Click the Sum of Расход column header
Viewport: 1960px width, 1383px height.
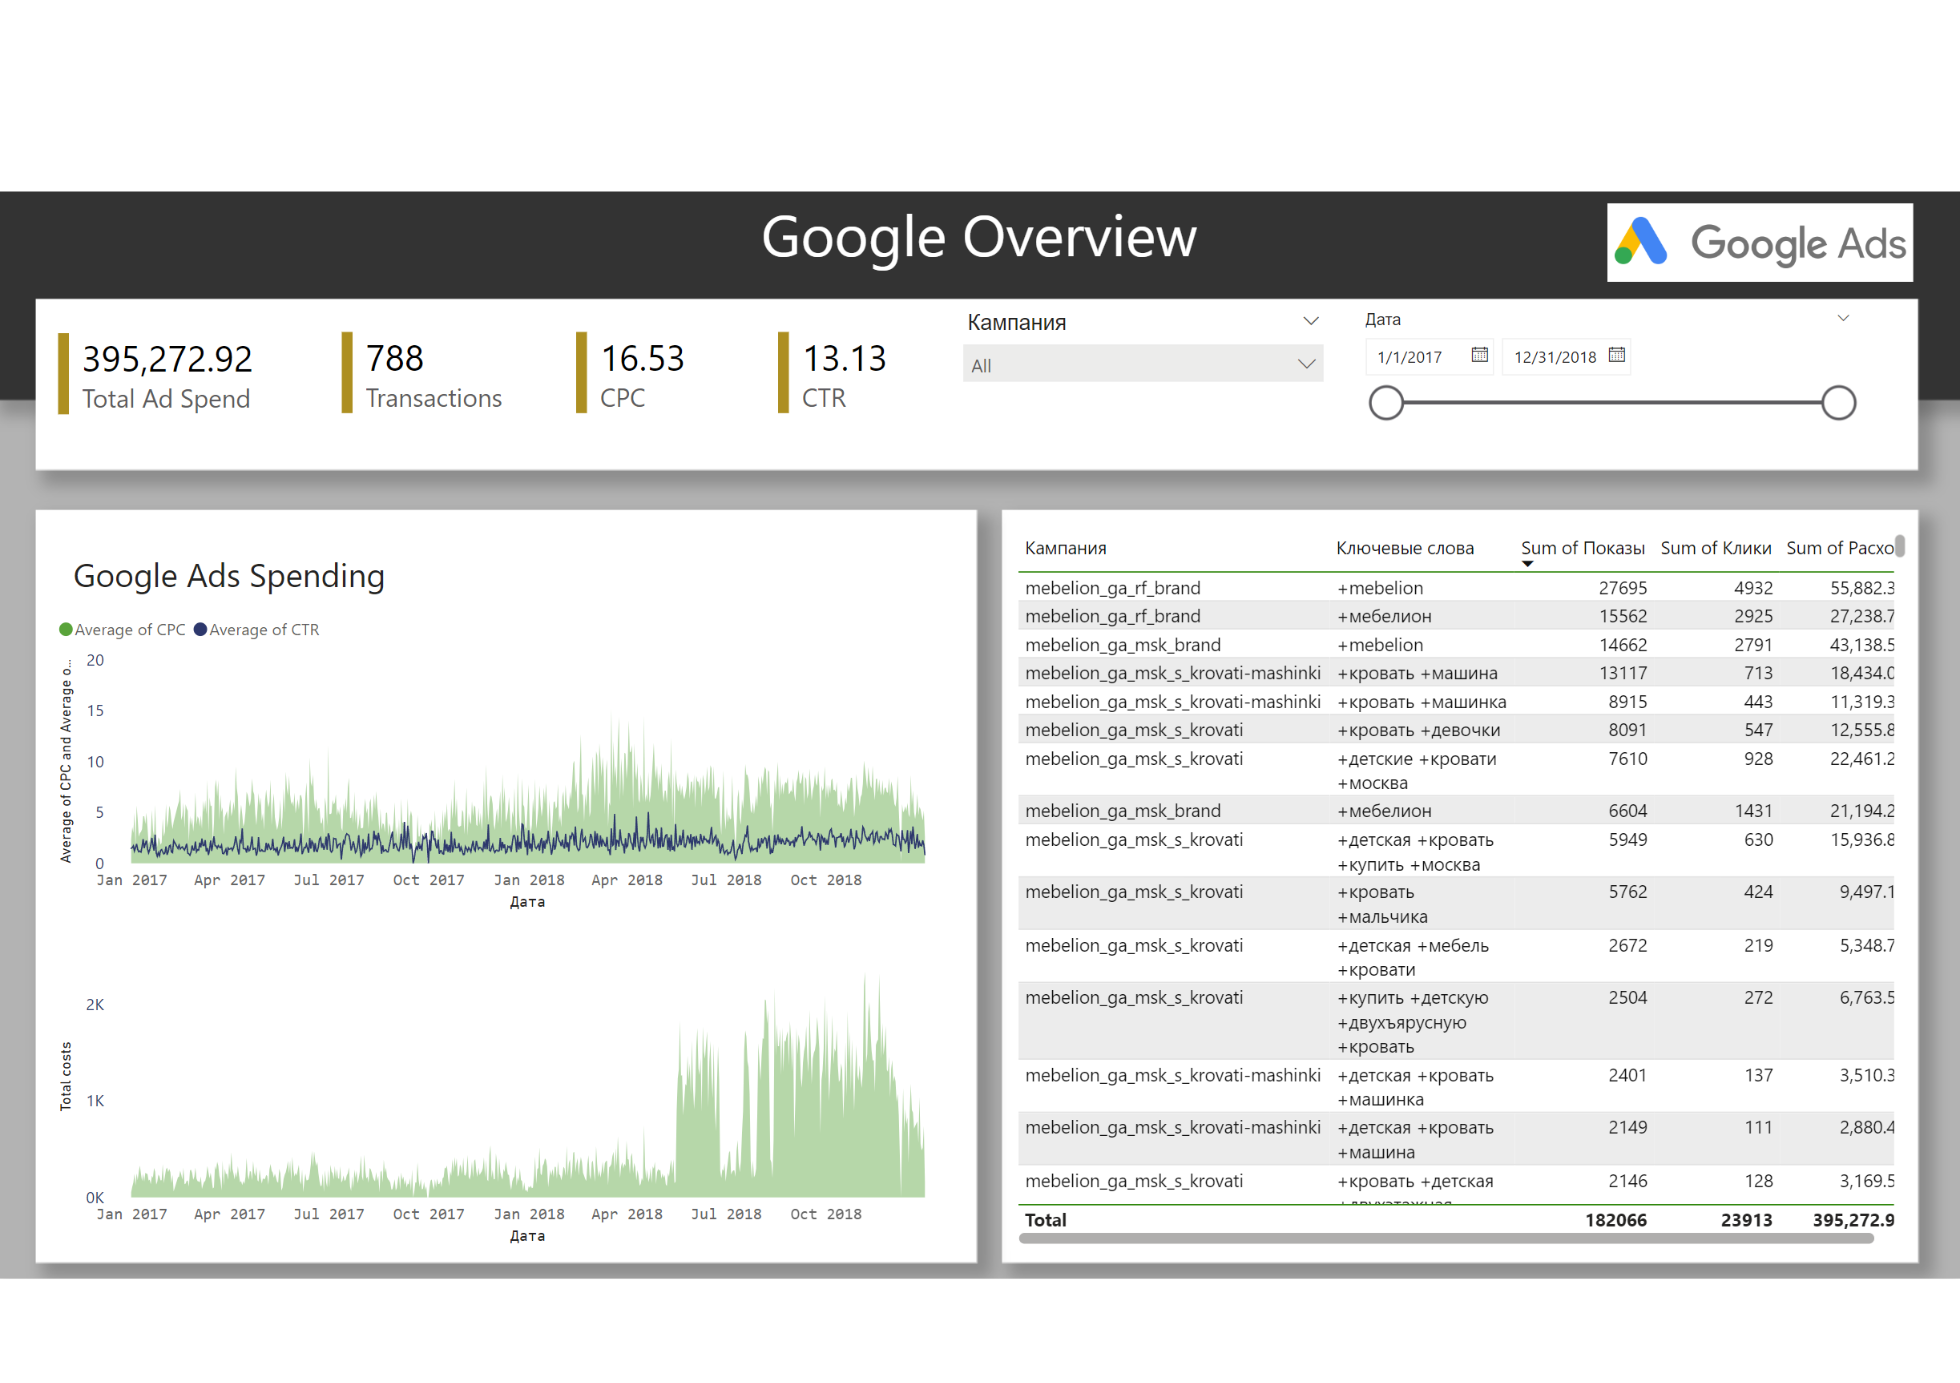pyautogui.click(x=1838, y=548)
